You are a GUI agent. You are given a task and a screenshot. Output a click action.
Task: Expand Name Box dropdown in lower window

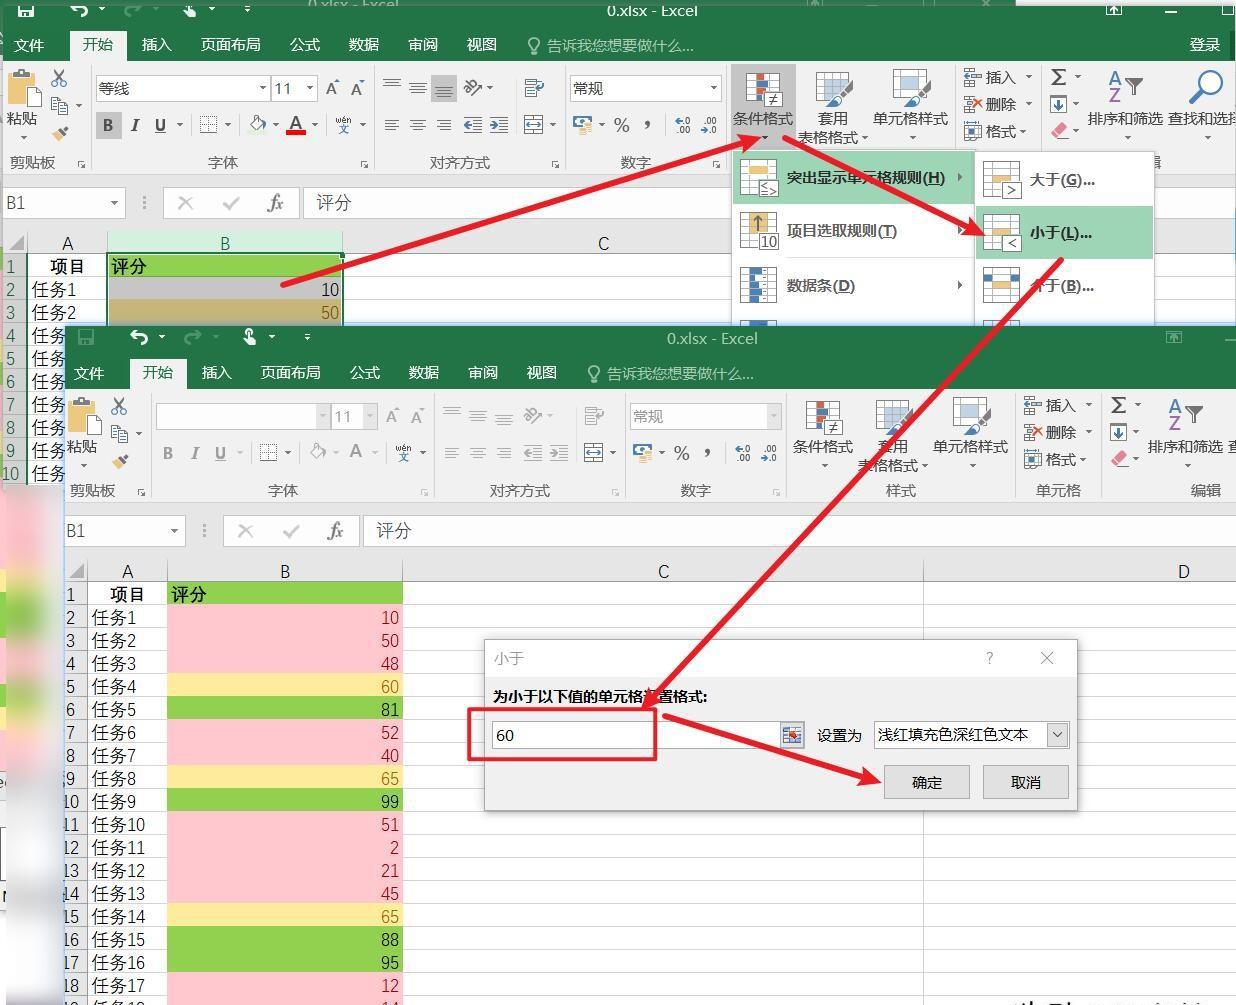(174, 531)
